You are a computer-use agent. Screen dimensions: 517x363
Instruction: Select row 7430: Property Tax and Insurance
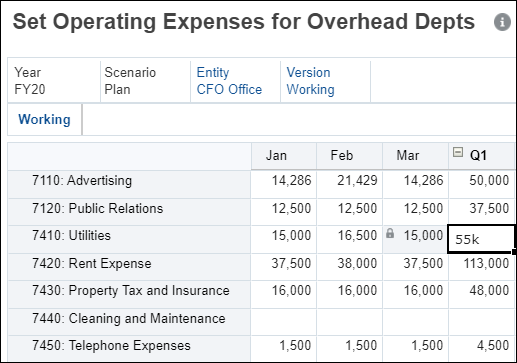tap(129, 294)
